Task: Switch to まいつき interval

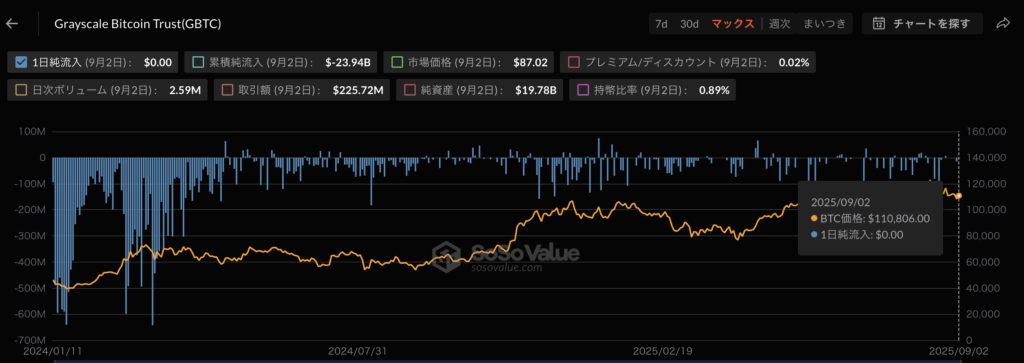Action: click(x=824, y=24)
